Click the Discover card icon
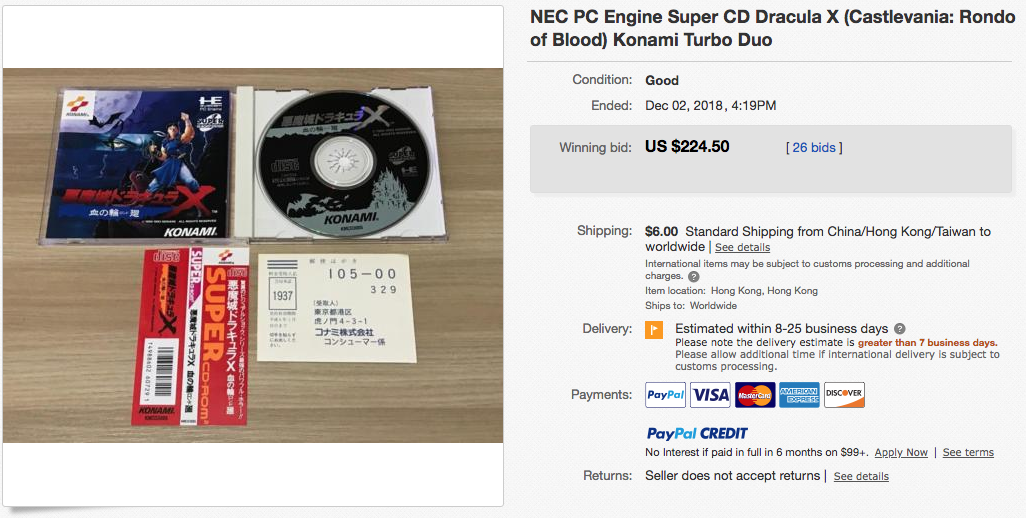 click(844, 395)
